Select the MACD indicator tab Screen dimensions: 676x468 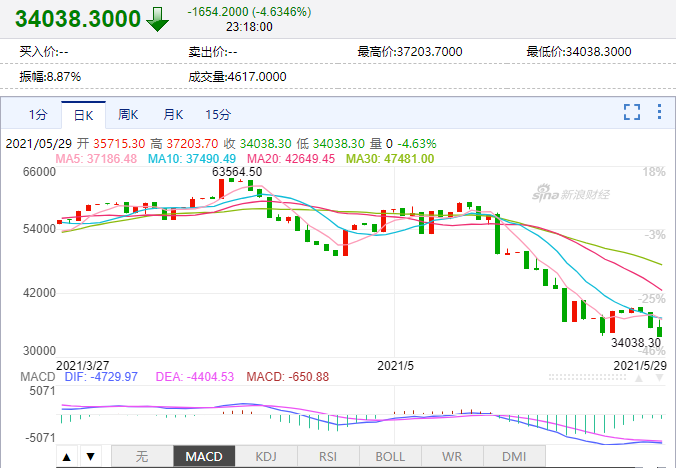pyautogui.click(x=204, y=457)
